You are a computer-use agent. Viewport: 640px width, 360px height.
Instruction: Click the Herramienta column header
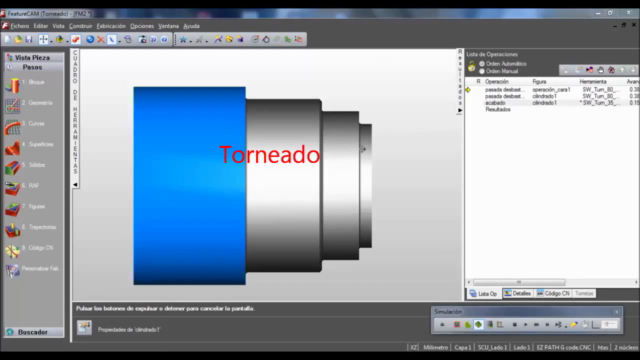593,82
